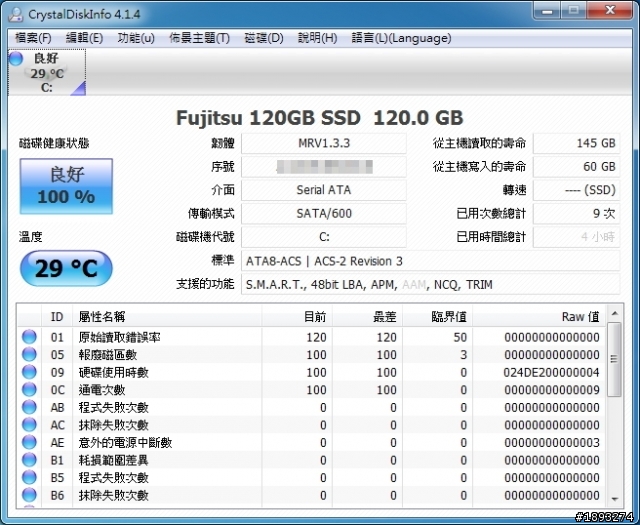Click the 最差 column header

(367, 316)
